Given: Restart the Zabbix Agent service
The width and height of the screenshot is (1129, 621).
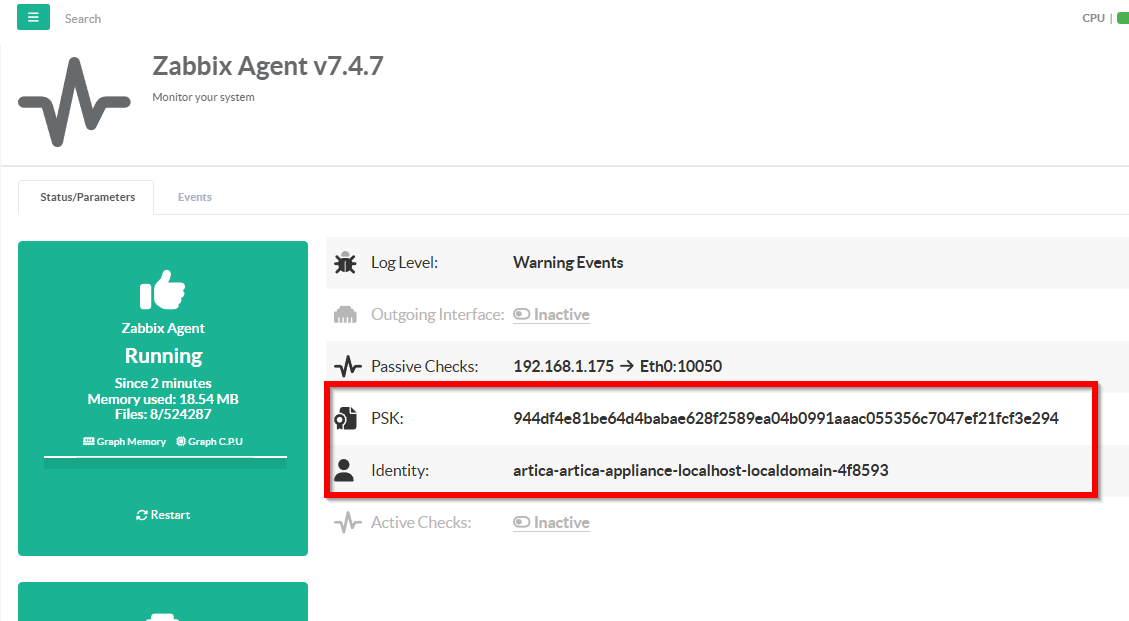Looking at the screenshot, I should tap(163, 515).
